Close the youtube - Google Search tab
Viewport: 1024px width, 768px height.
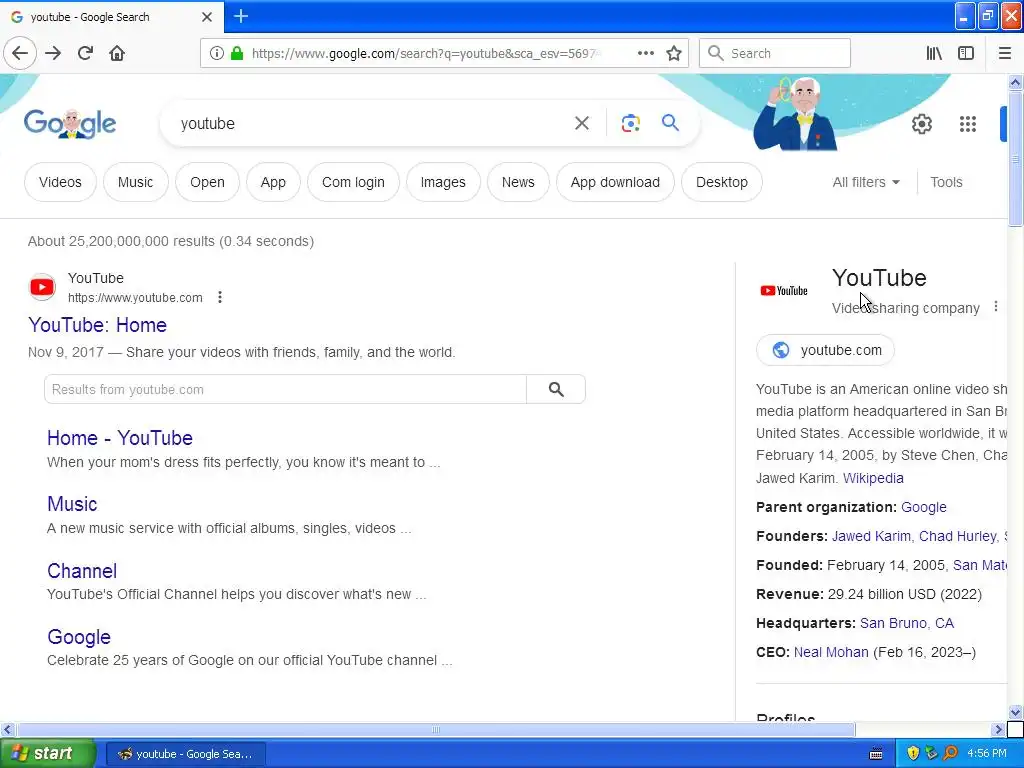pyautogui.click(x=206, y=17)
